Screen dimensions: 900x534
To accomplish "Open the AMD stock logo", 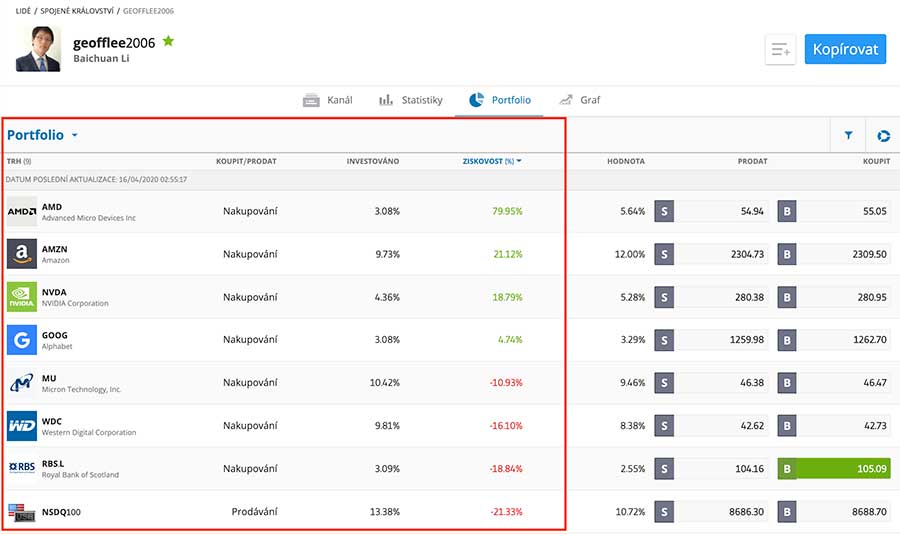I will point(22,211).
